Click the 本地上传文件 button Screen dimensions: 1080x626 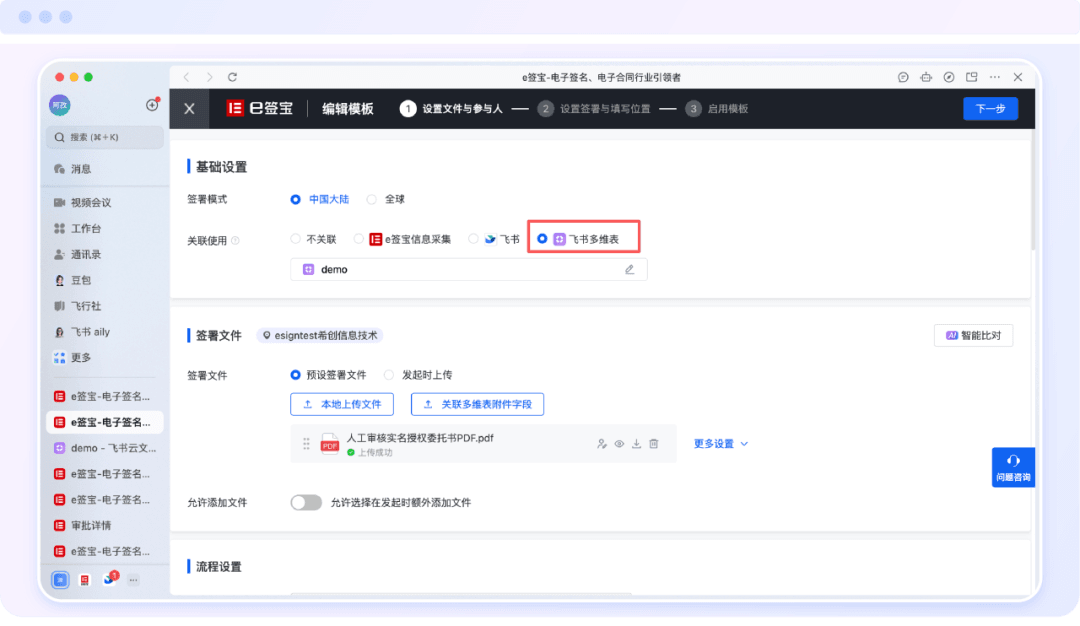pos(342,404)
